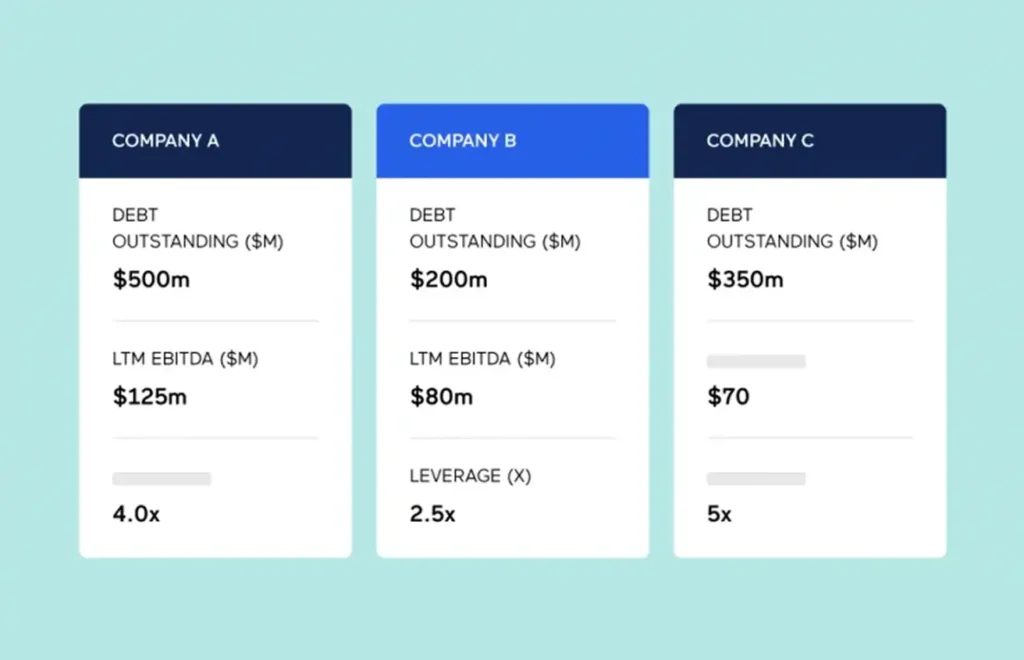Viewport: 1024px width, 660px height.
Task: Select the $70 value in Company C
Action: [x=728, y=396]
